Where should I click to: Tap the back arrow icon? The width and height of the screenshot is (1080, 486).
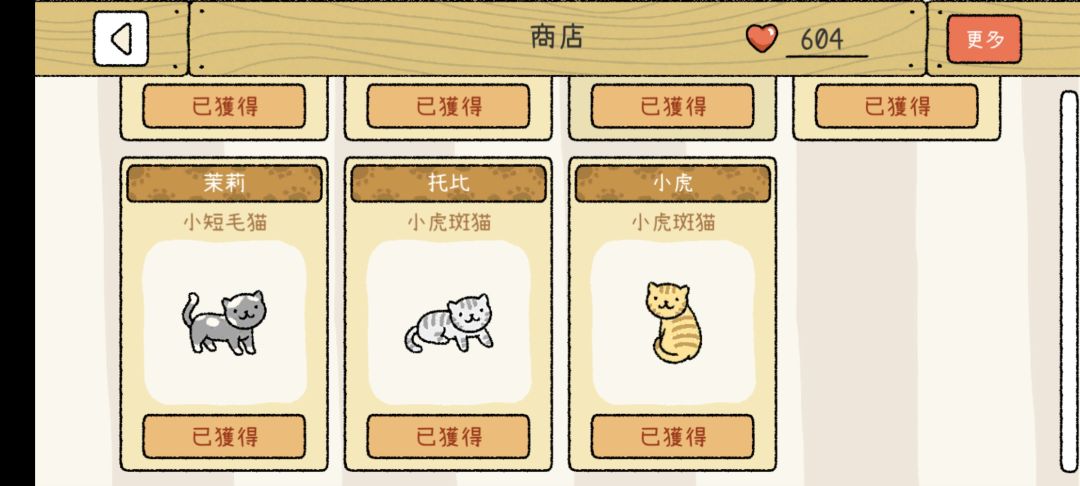(x=121, y=39)
